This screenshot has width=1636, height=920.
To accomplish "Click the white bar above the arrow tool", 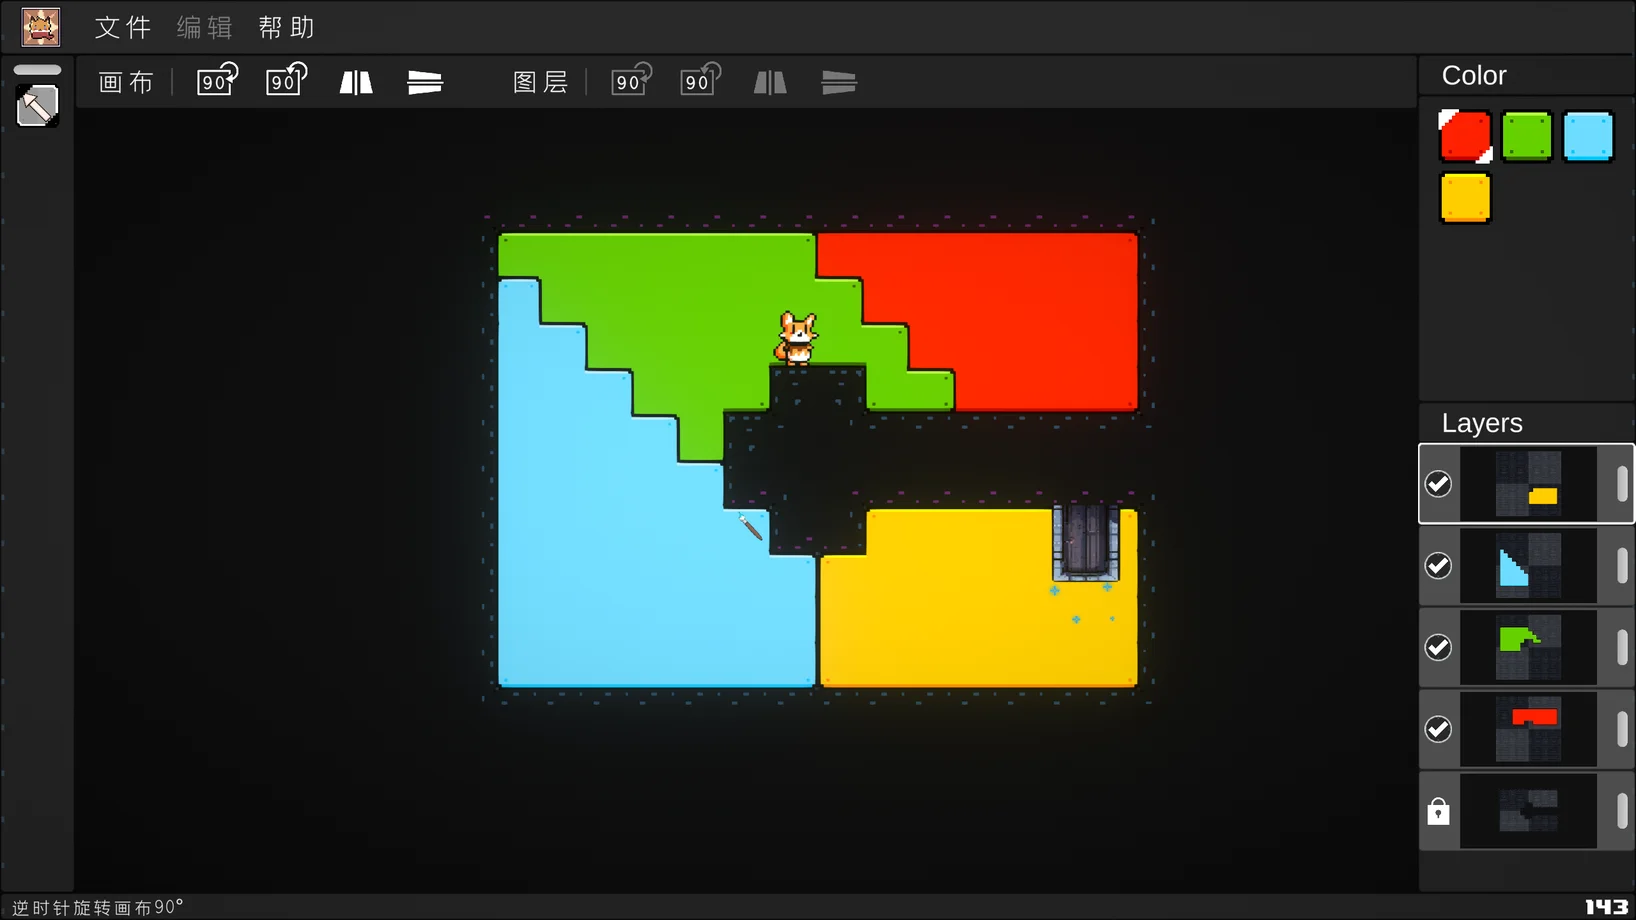I will (38, 70).
